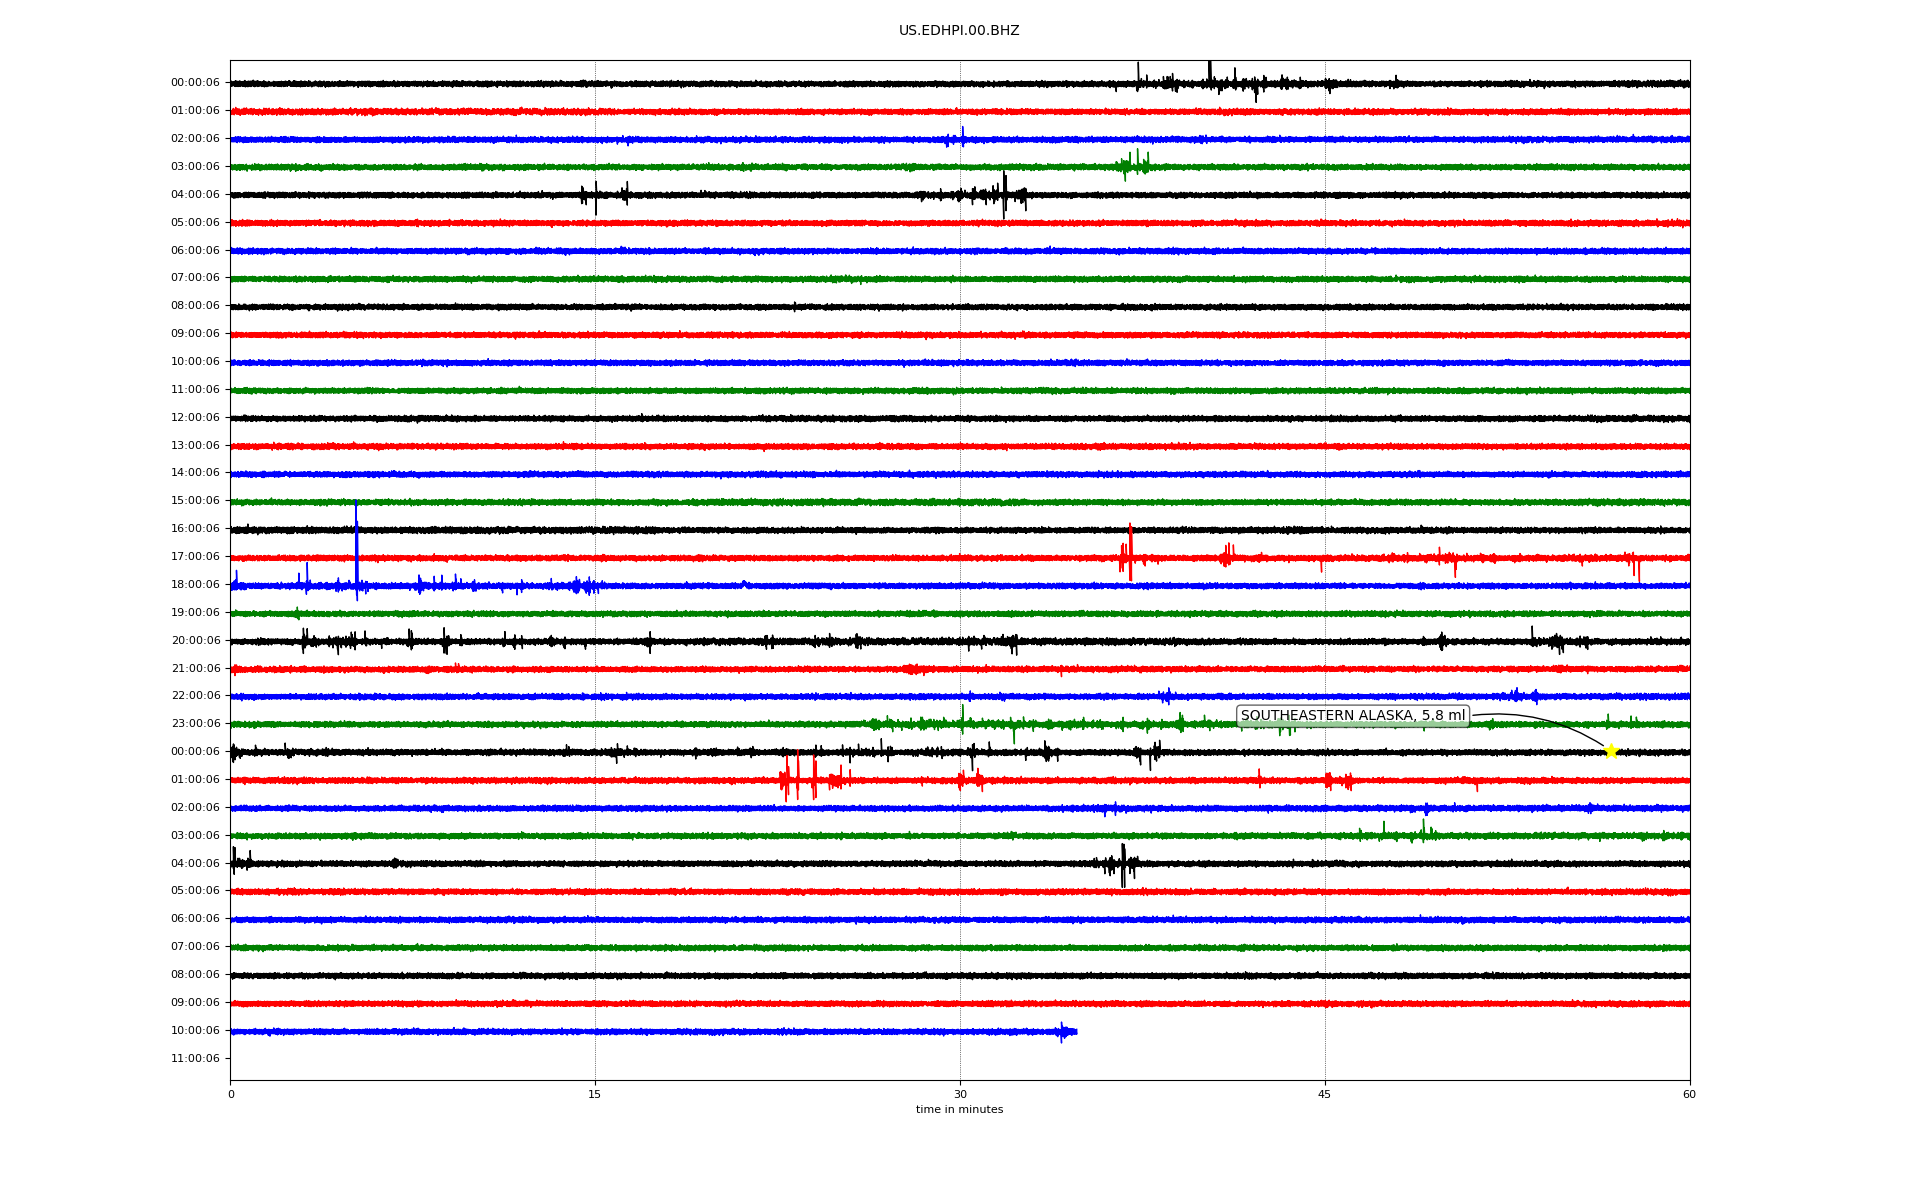Click the yellow star earthquake marker
This screenshot has height=1200, width=1920.
point(1610,751)
